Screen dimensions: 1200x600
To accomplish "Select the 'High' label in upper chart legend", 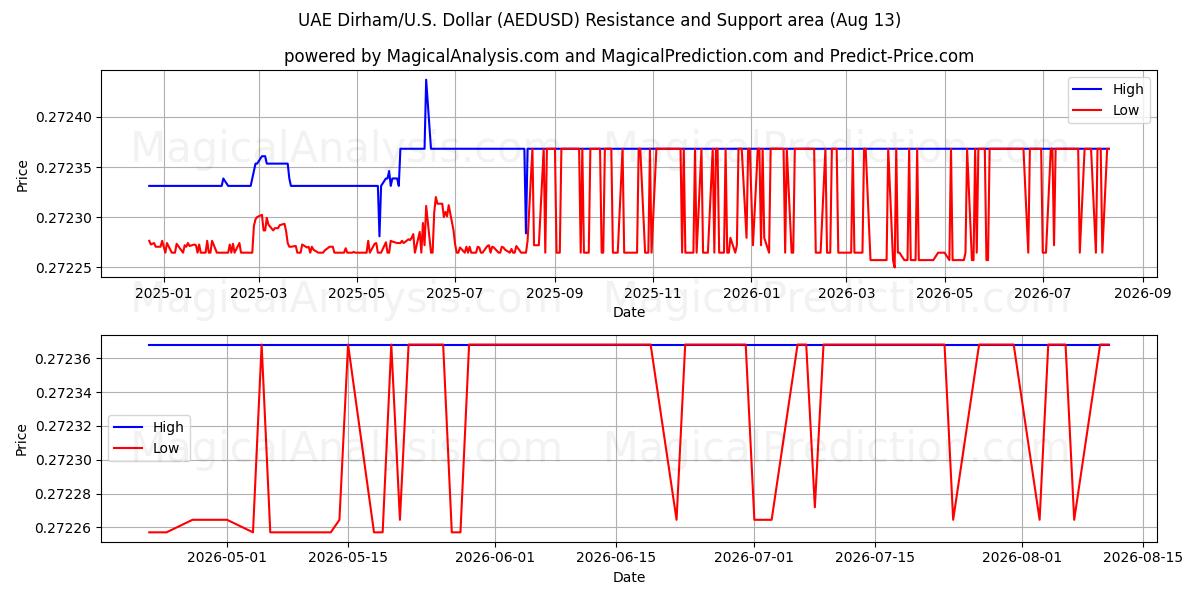I will point(1128,89).
